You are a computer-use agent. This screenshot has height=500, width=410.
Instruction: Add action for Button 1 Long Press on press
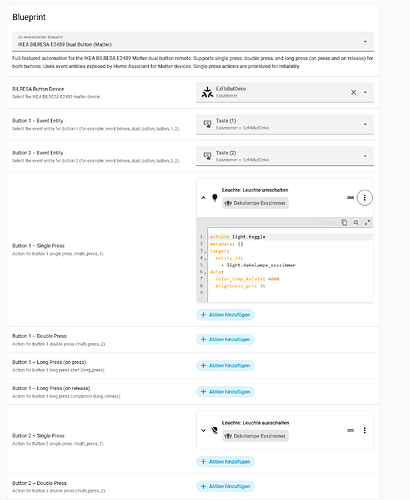225,365
